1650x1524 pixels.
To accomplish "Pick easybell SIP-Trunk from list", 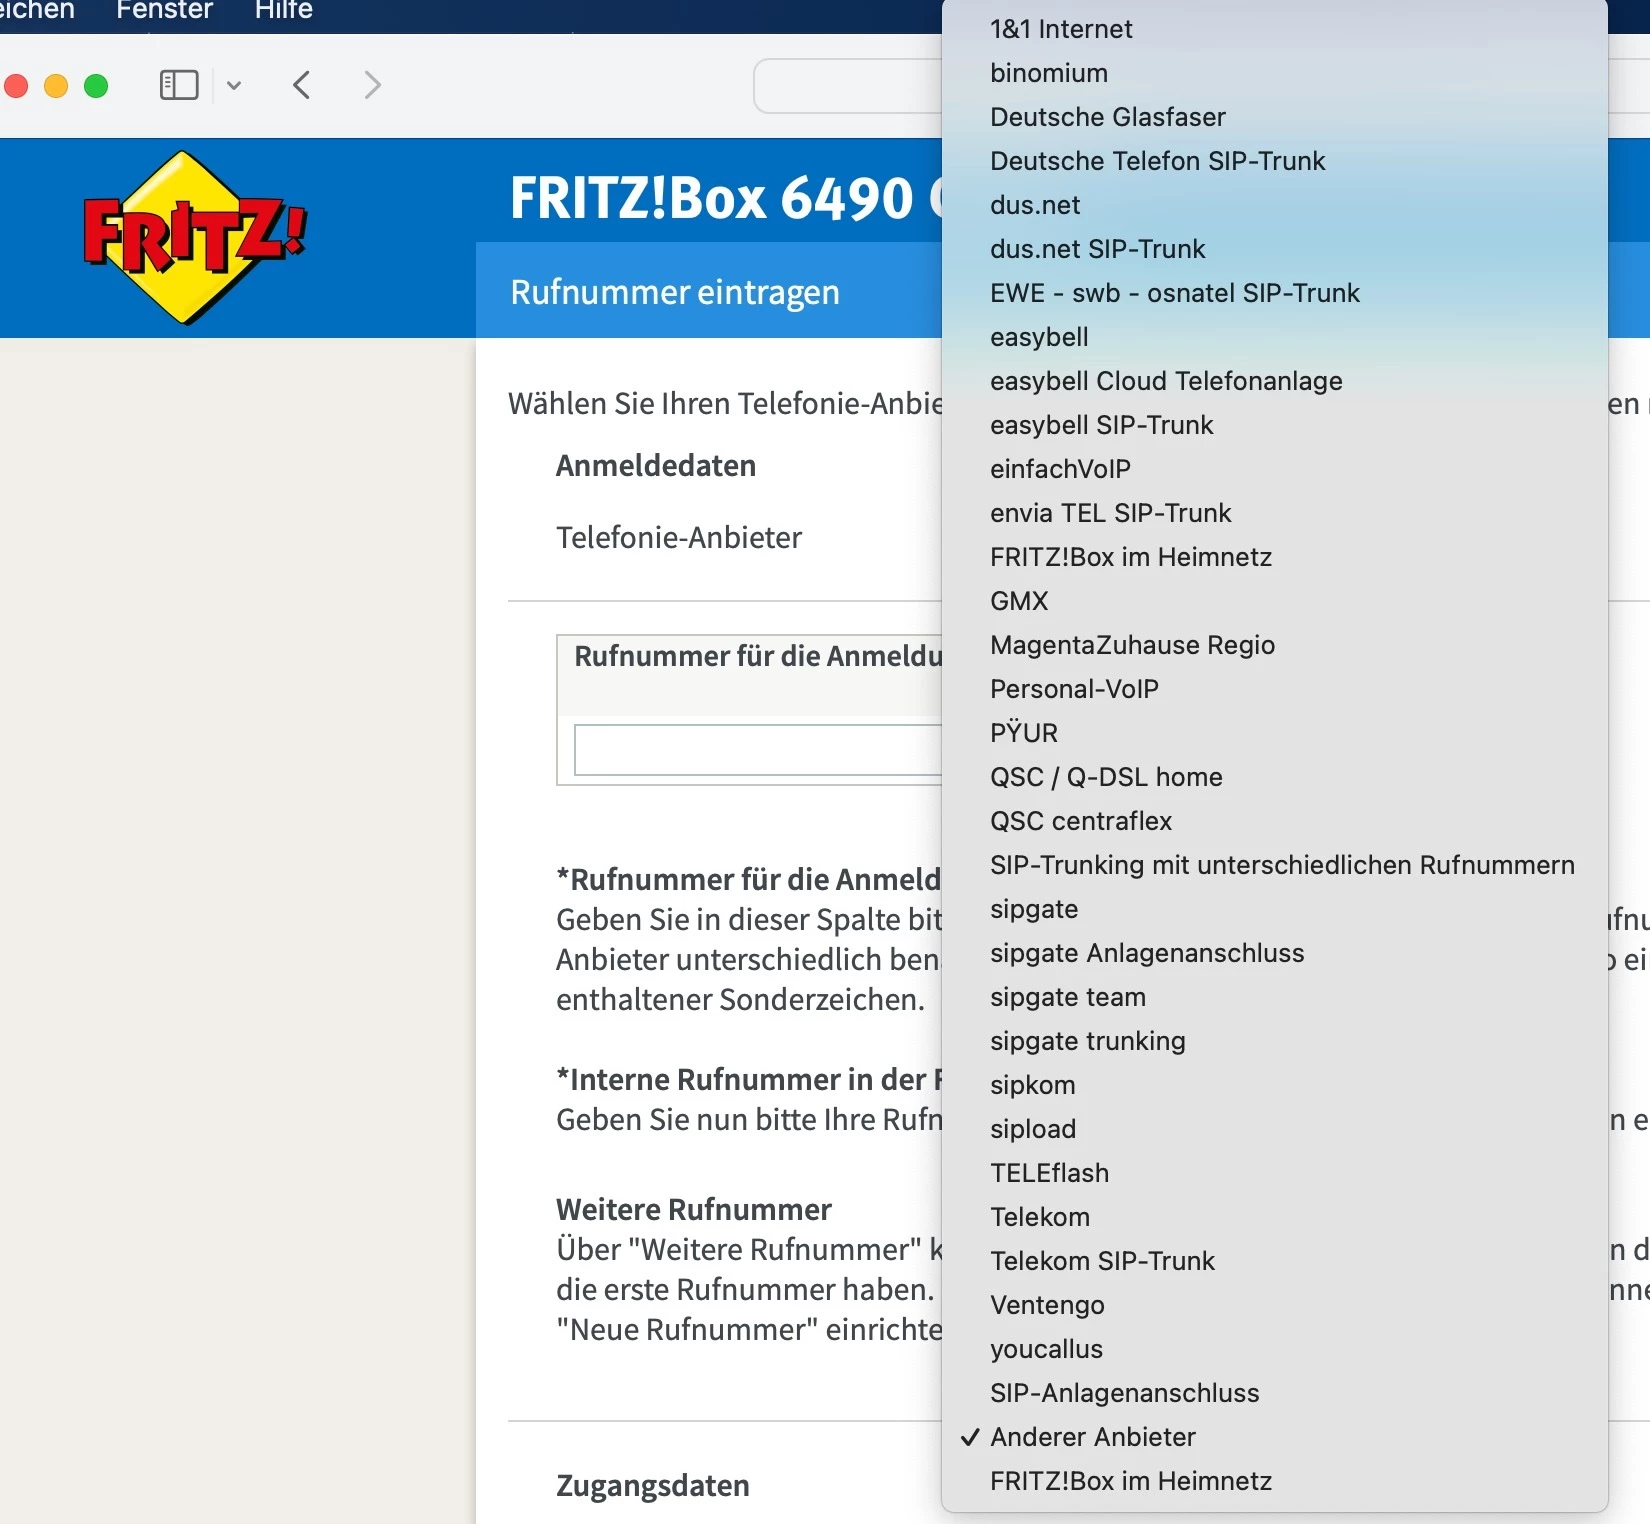I will point(1275,425).
